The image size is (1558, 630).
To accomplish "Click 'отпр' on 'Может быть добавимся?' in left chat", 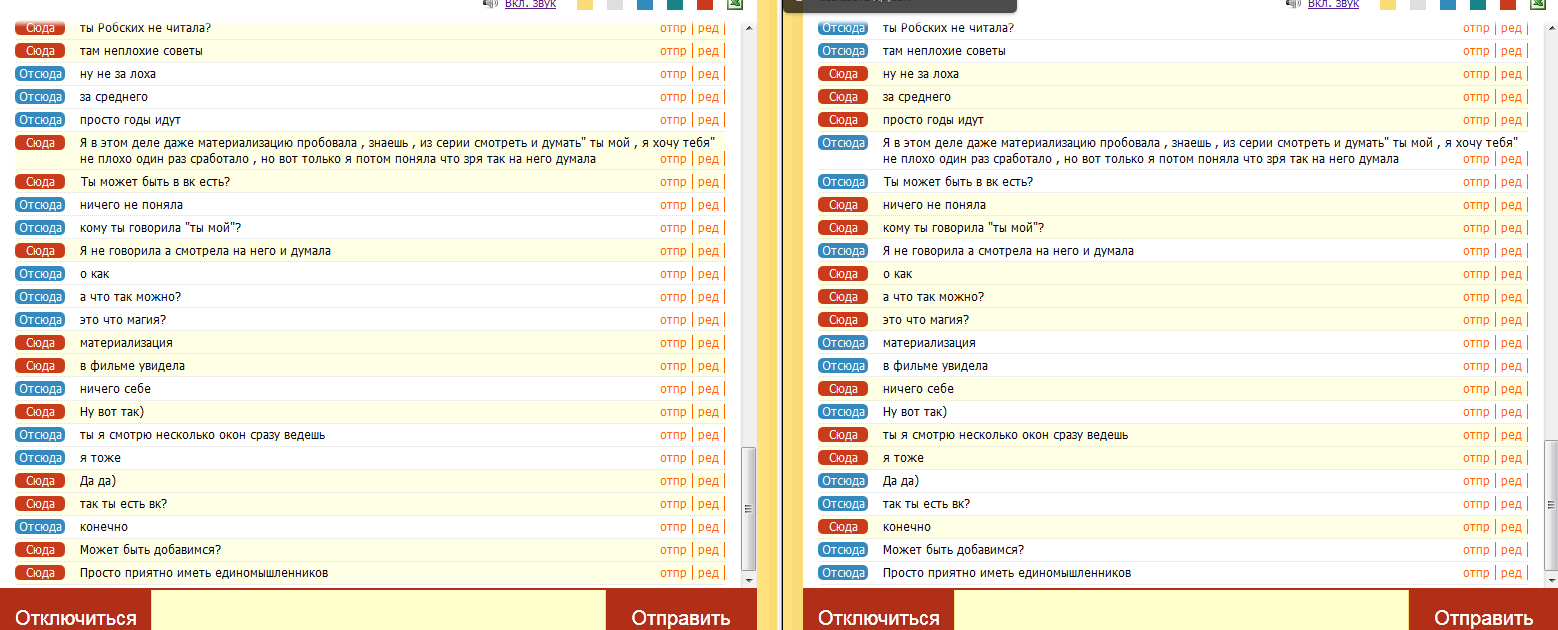I will point(673,550).
